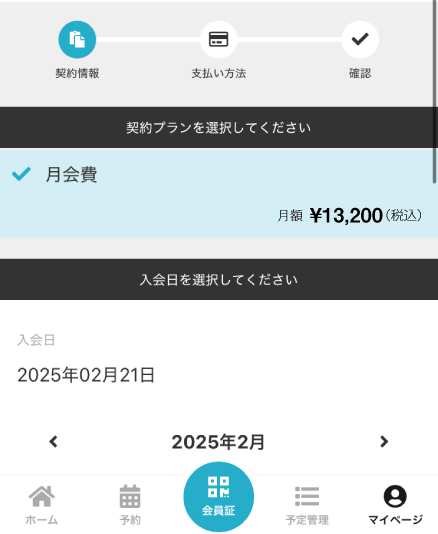Screen dimensions: 438x534
Task: Go to next month with right chevron
Action: click(384, 442)
